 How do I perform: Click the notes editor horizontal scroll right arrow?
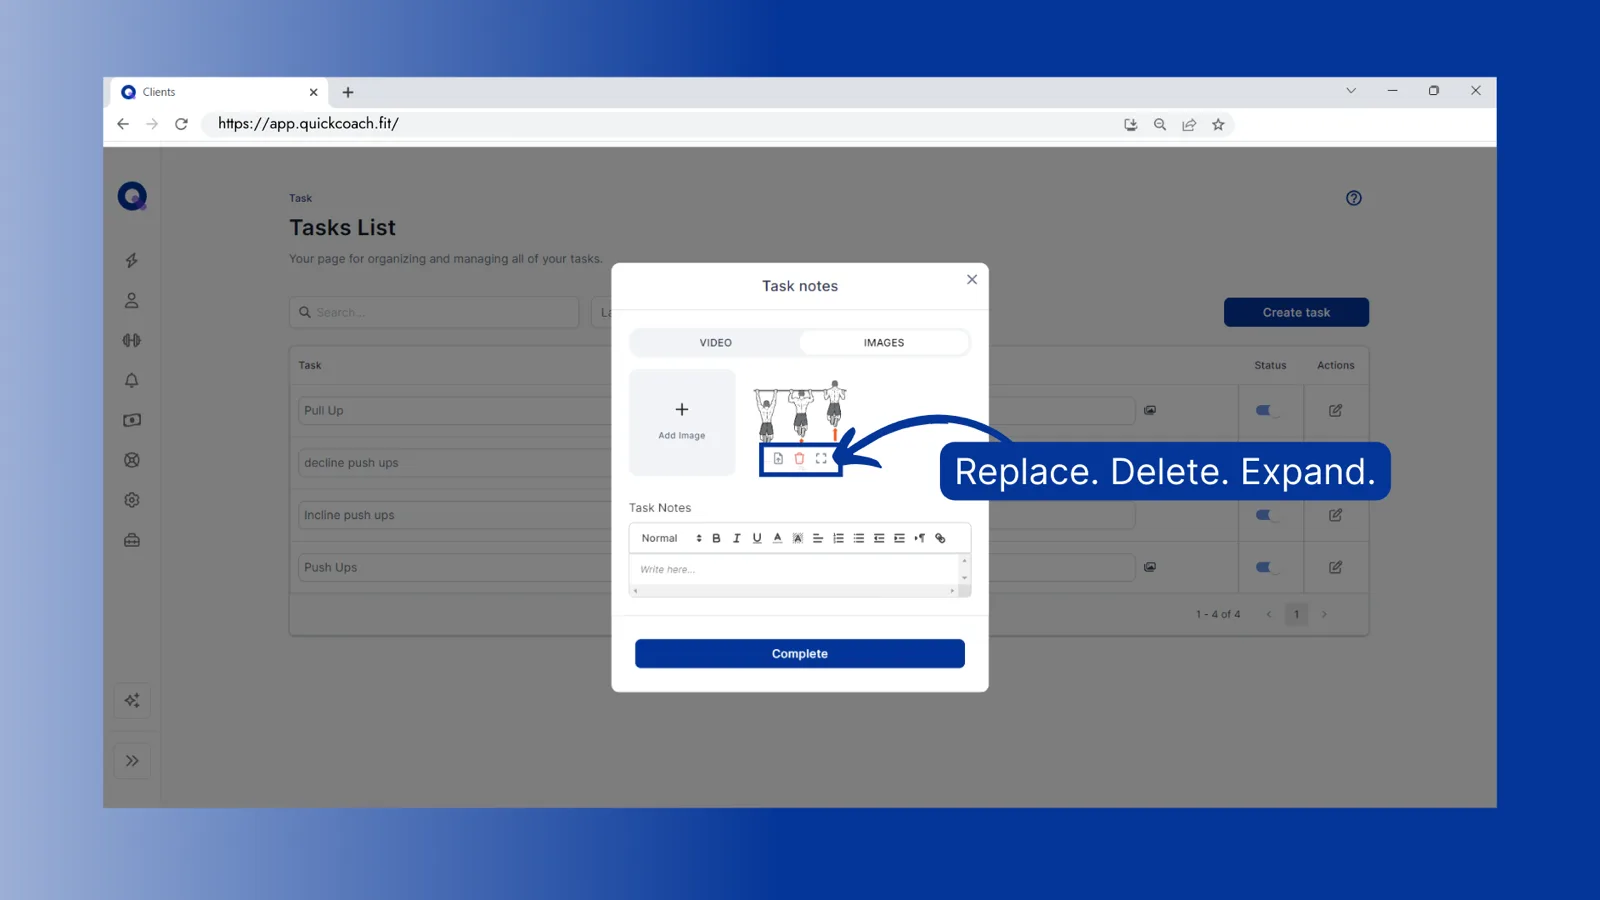pos(952,591)
